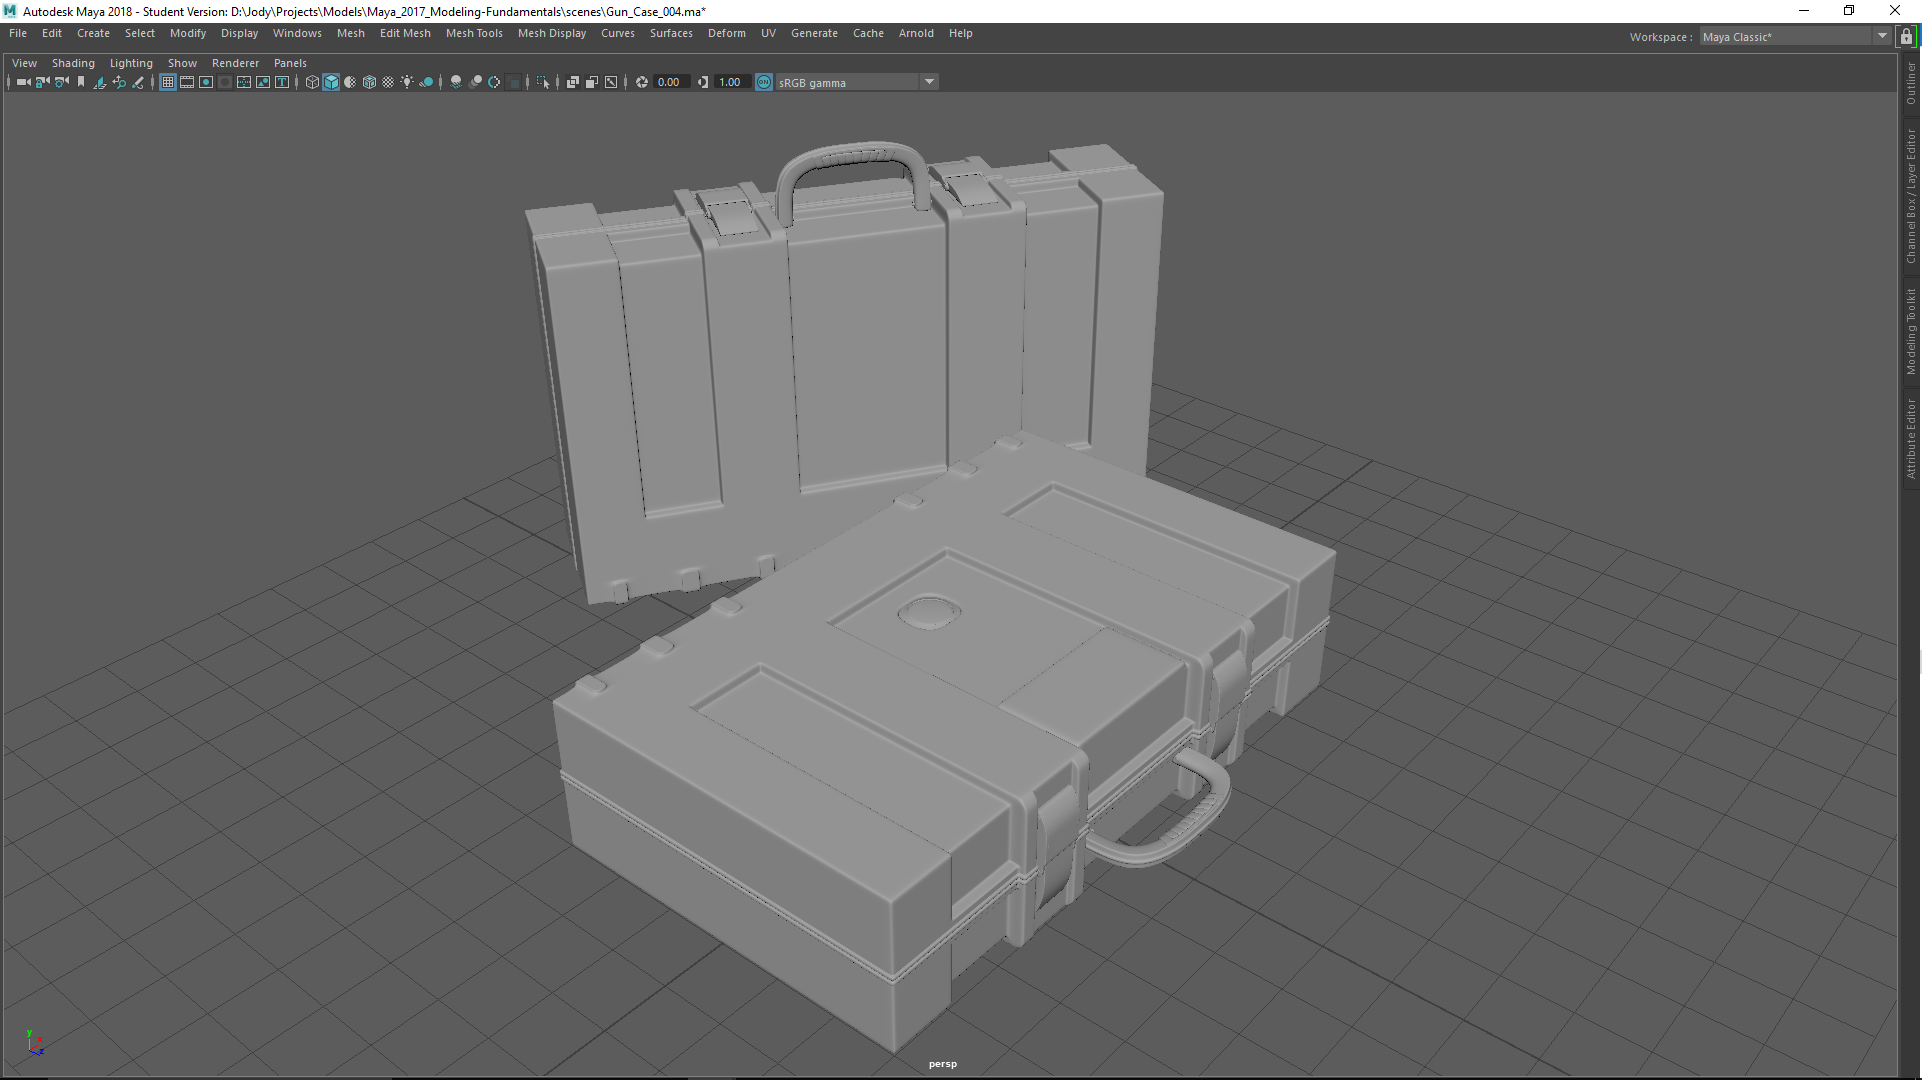This screenshot has width=1922, height=1080.
Task: Click the Select Camera icon
Action: (23, 82)
